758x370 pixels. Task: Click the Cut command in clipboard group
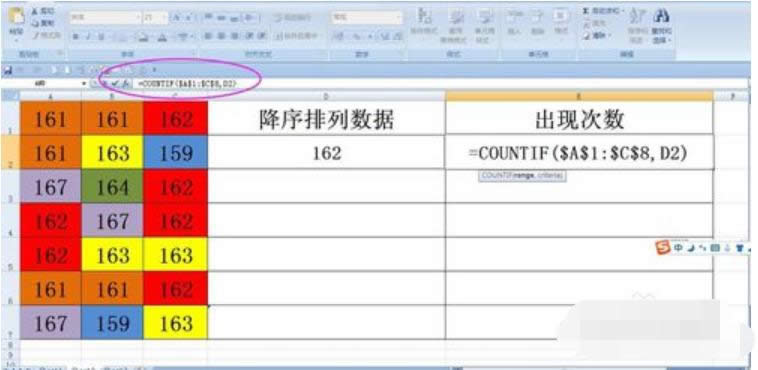[x=43, y=11]
